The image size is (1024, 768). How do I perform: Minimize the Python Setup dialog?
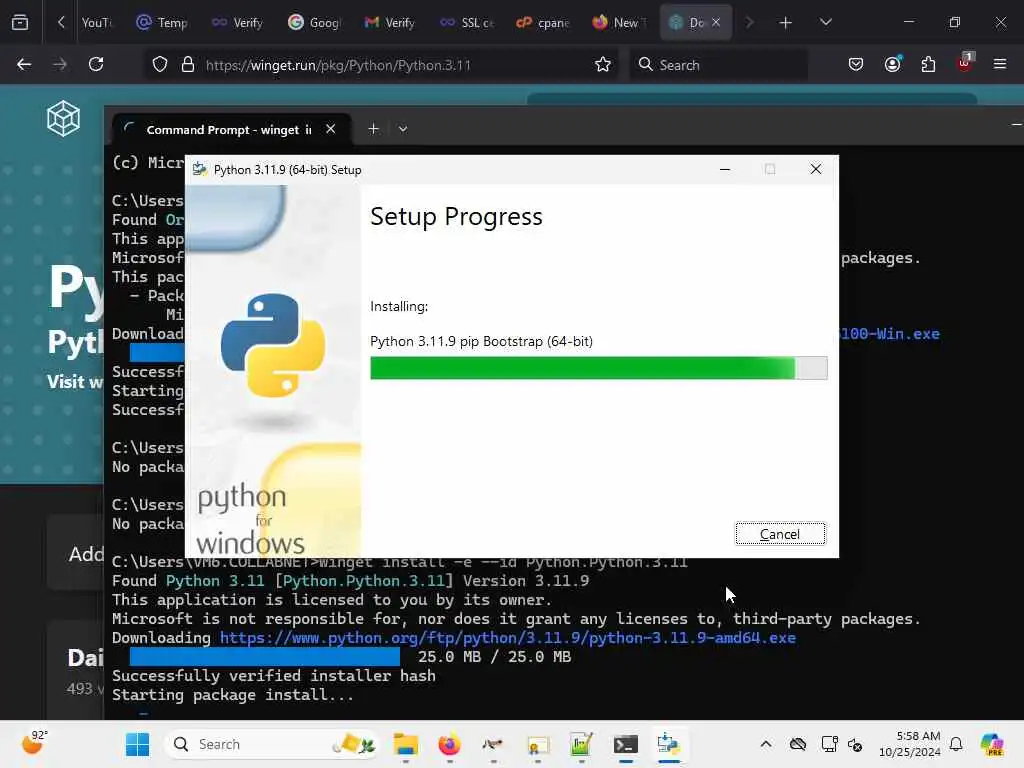pyautogui.click(x=725, y=169)
